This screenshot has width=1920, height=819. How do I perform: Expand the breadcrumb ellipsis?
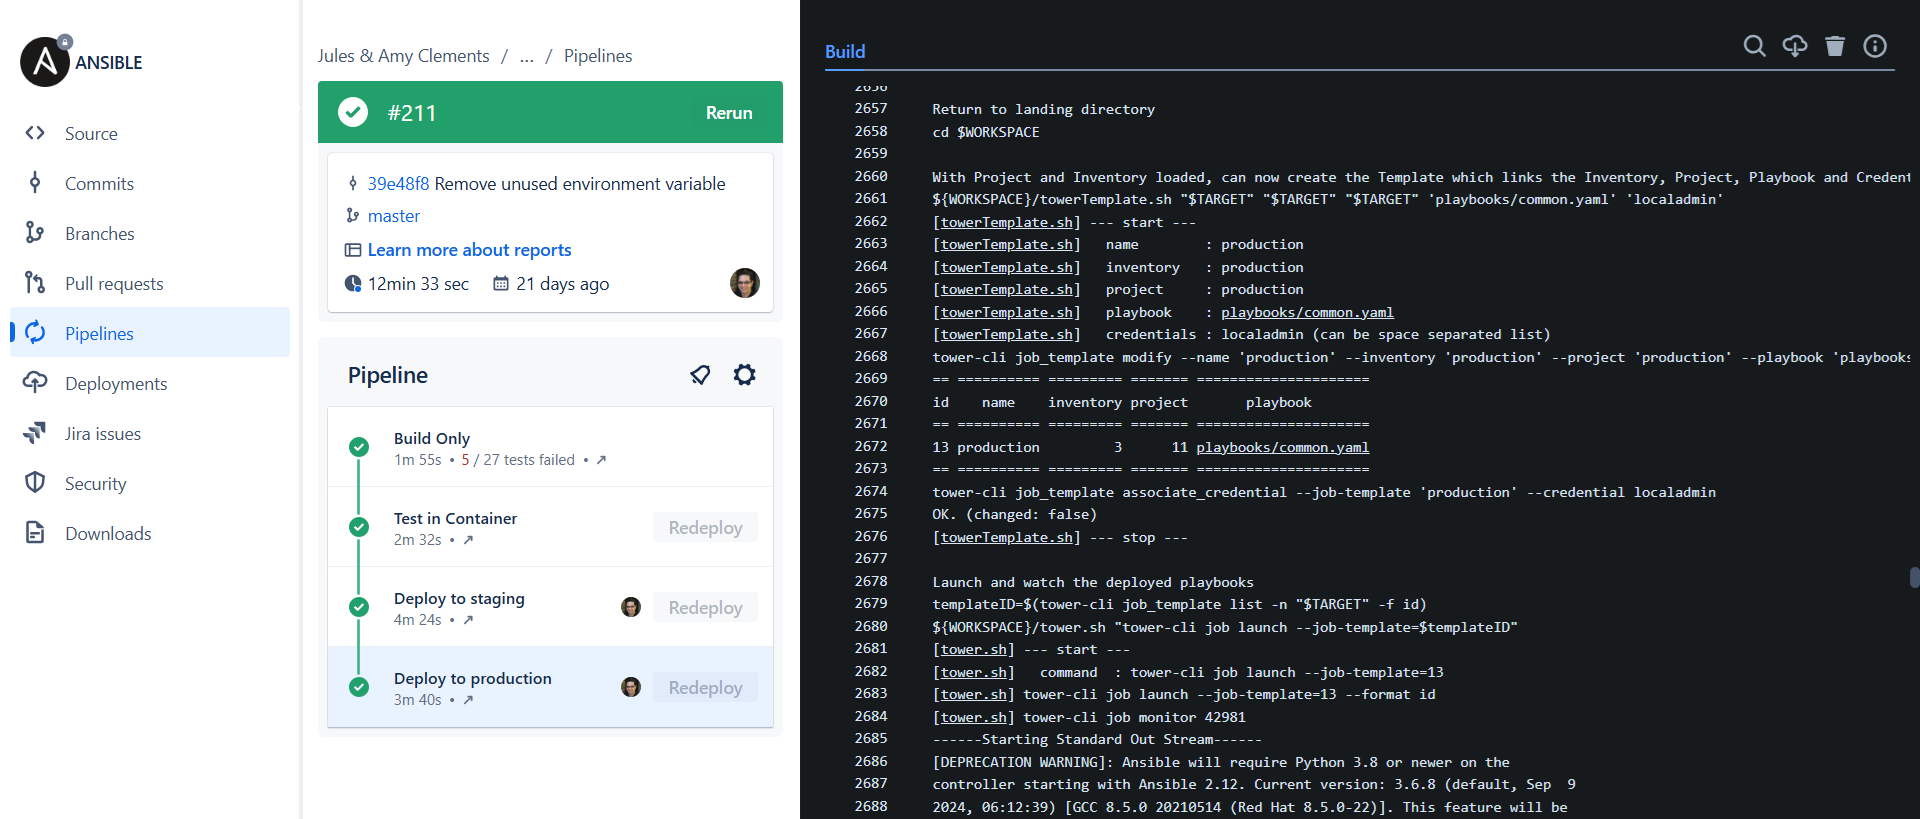point(527,56)
